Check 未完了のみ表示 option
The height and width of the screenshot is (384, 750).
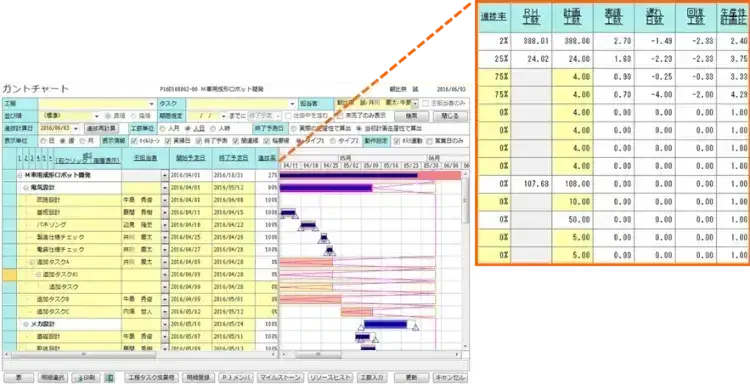tap(340, 116)
